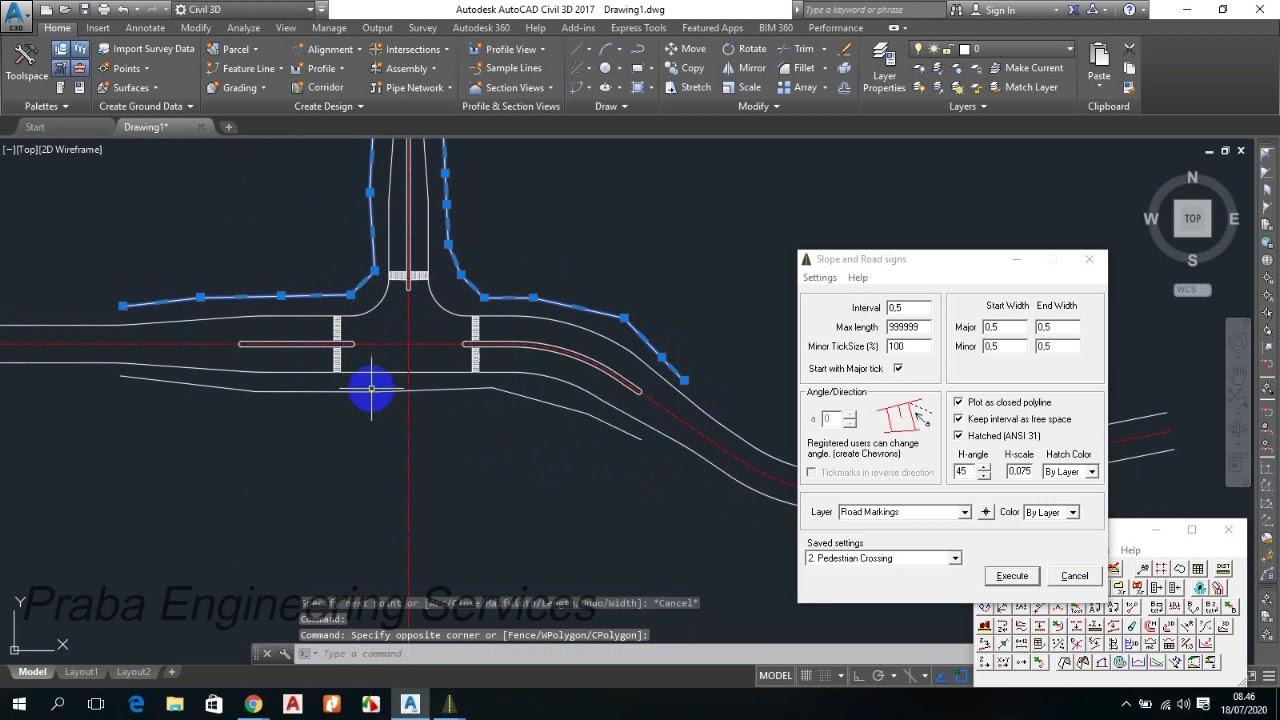The width and height of the screenshot is (1280, 720).
Task: Click the Windows Start button
Action: click(x=19, y=704)
